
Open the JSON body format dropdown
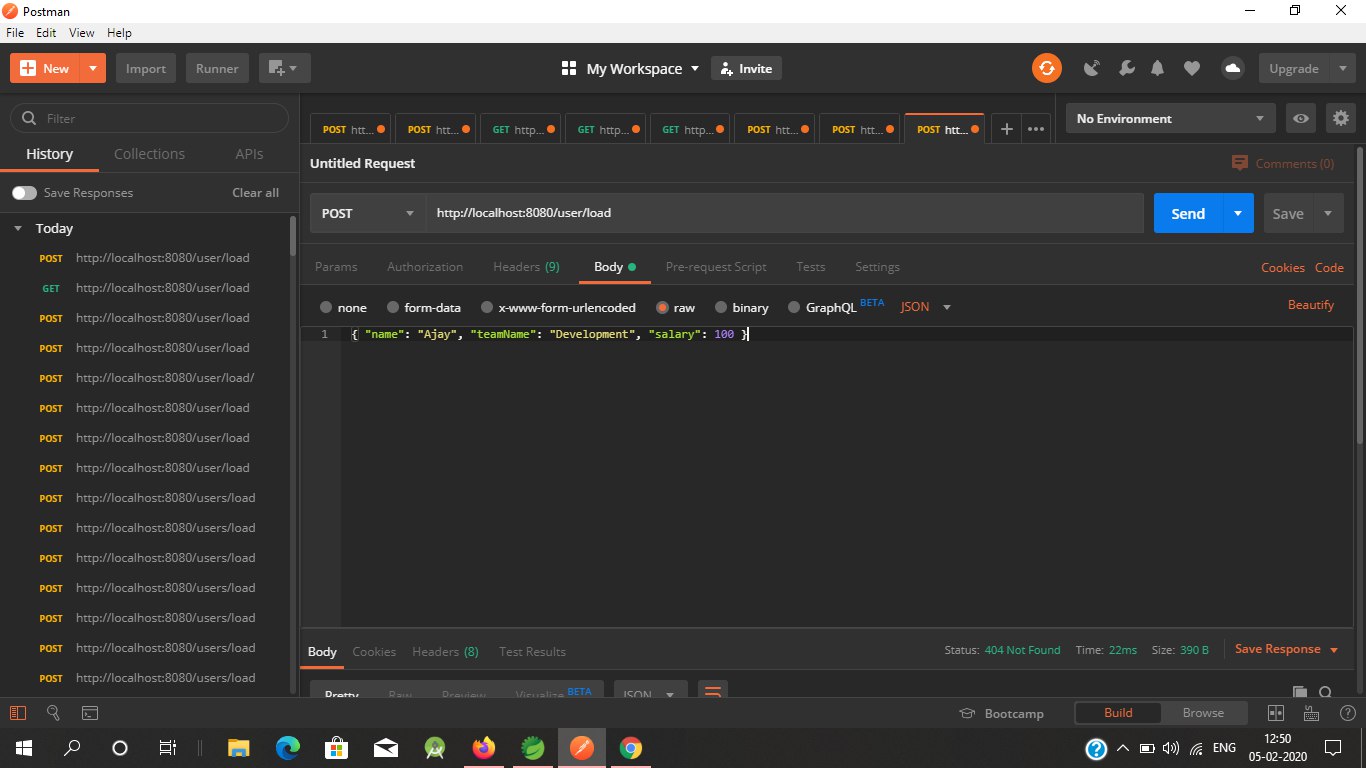926,307
